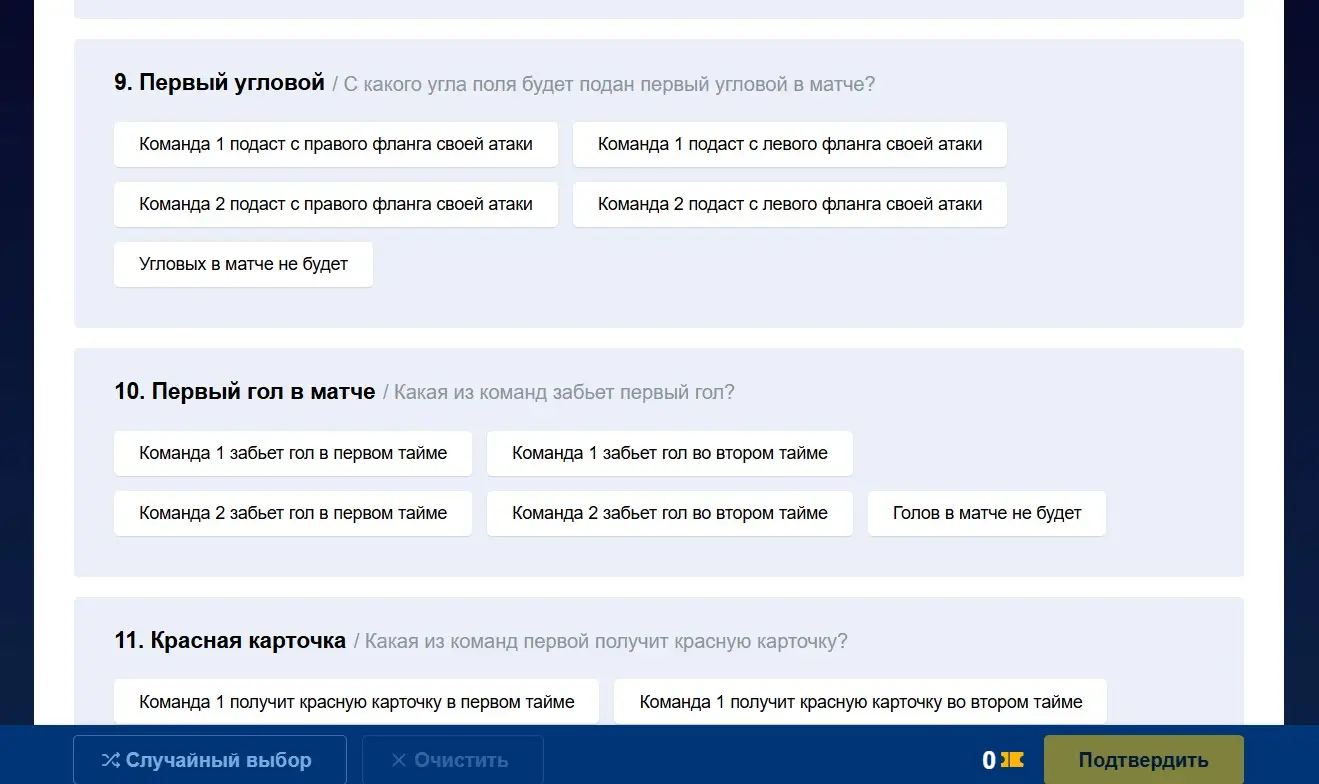1319x784 pixels.
Task: Click question text 'Какая из команд забьет первый гол?'
Action: click(x=564, y=392)
